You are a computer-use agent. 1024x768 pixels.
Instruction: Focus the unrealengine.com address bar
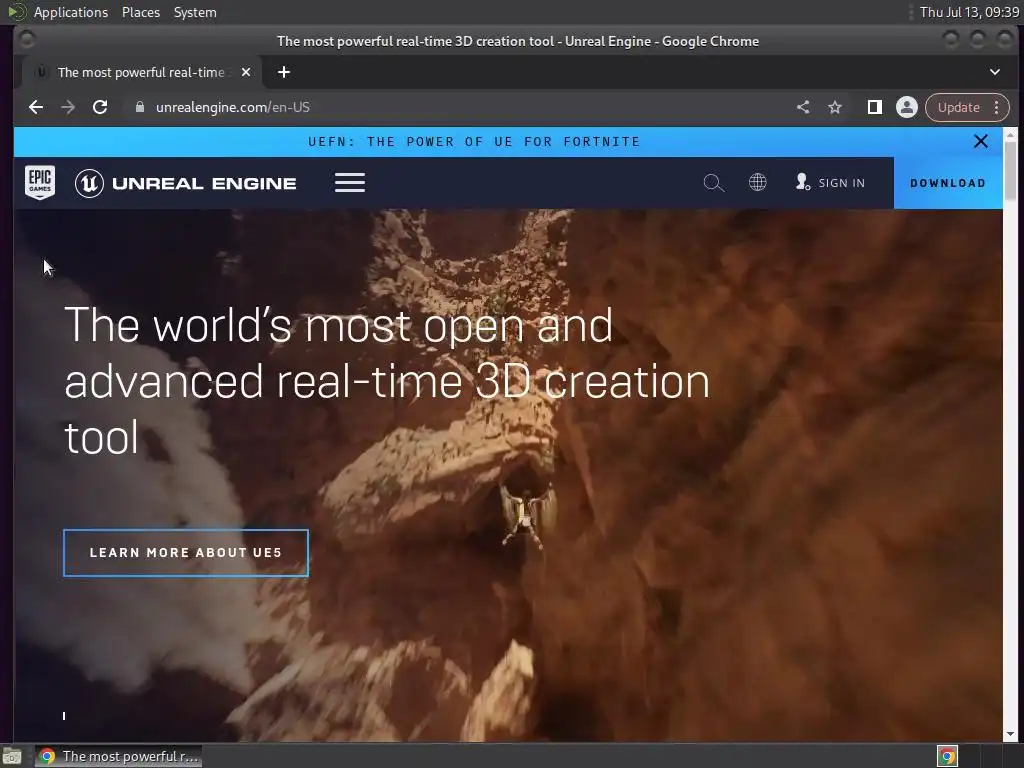457,107
